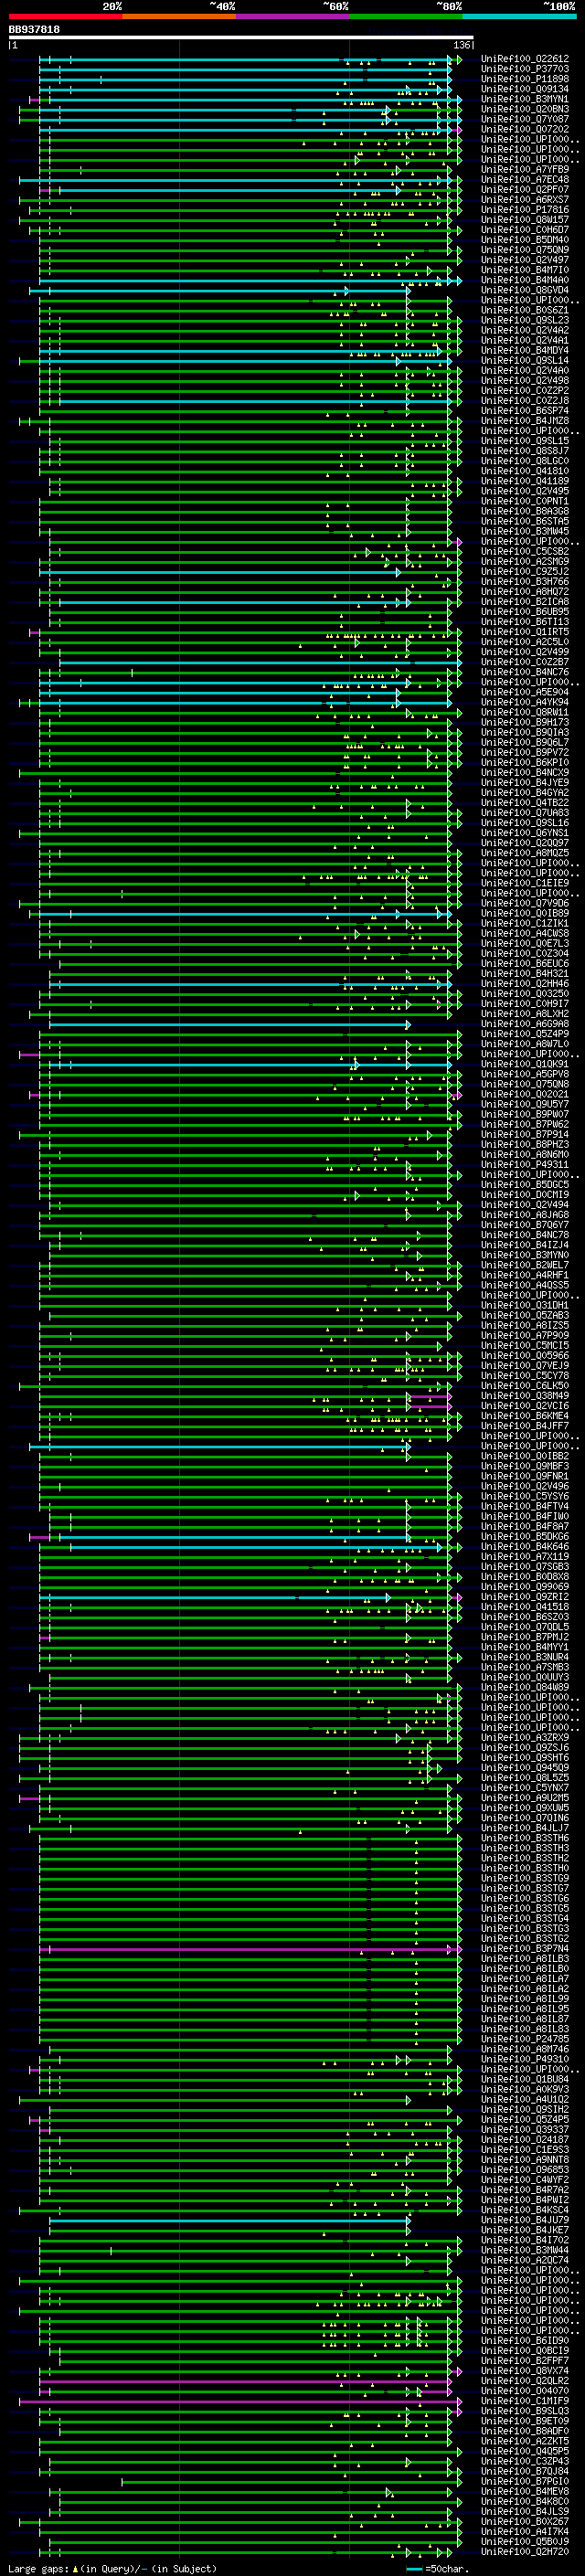The height and width of the screenshot is (2576, 585).
Task: Select the UniRef100_C1EIE9 label
Action: point(525,884)
